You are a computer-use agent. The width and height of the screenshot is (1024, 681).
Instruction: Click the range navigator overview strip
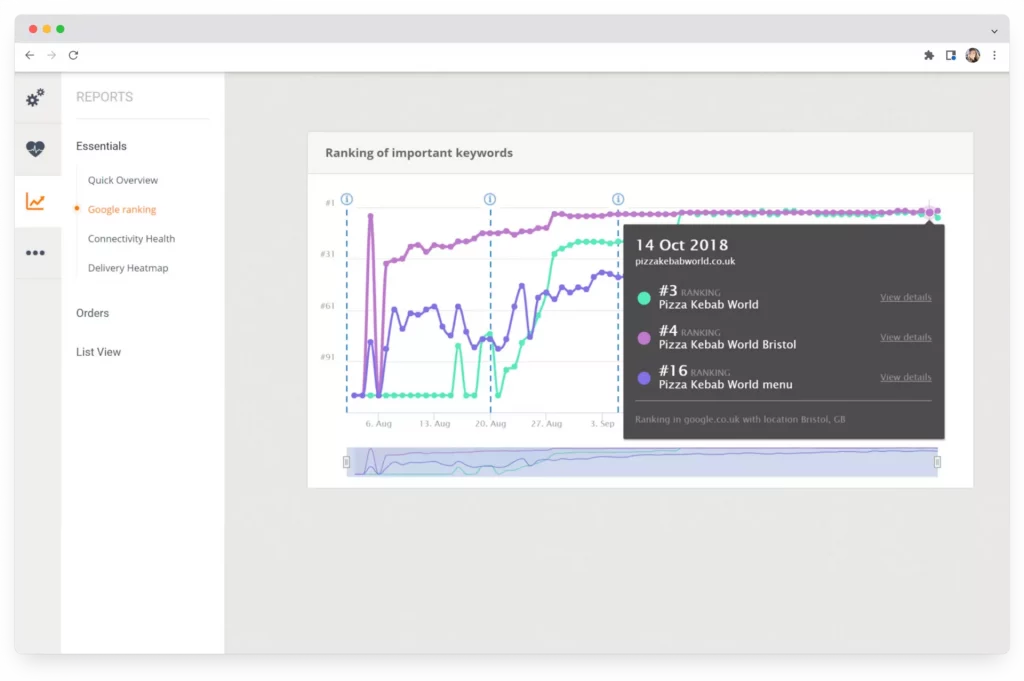[x=642, y=462]
